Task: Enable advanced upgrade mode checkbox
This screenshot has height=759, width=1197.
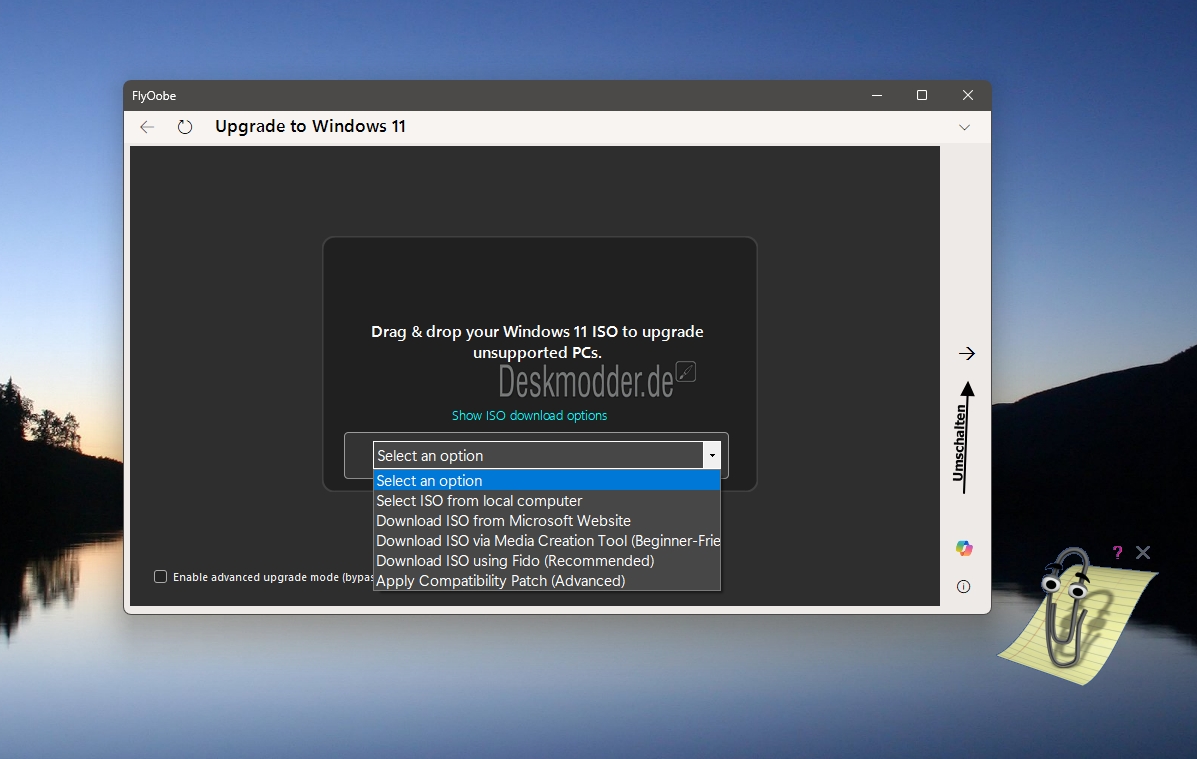Action: coord(160,577)
